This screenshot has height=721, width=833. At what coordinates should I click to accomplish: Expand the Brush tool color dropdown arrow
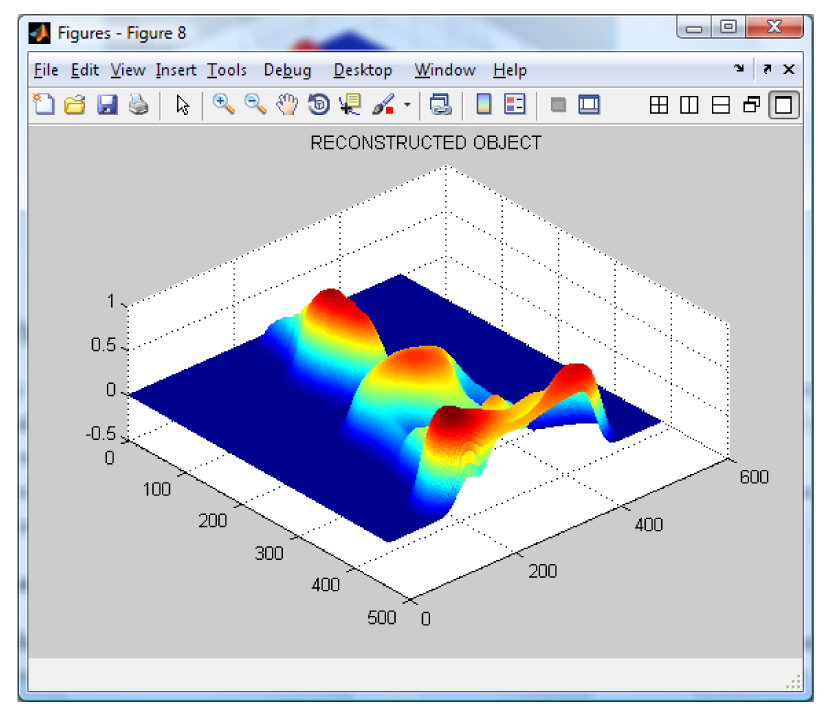(407, 105)
